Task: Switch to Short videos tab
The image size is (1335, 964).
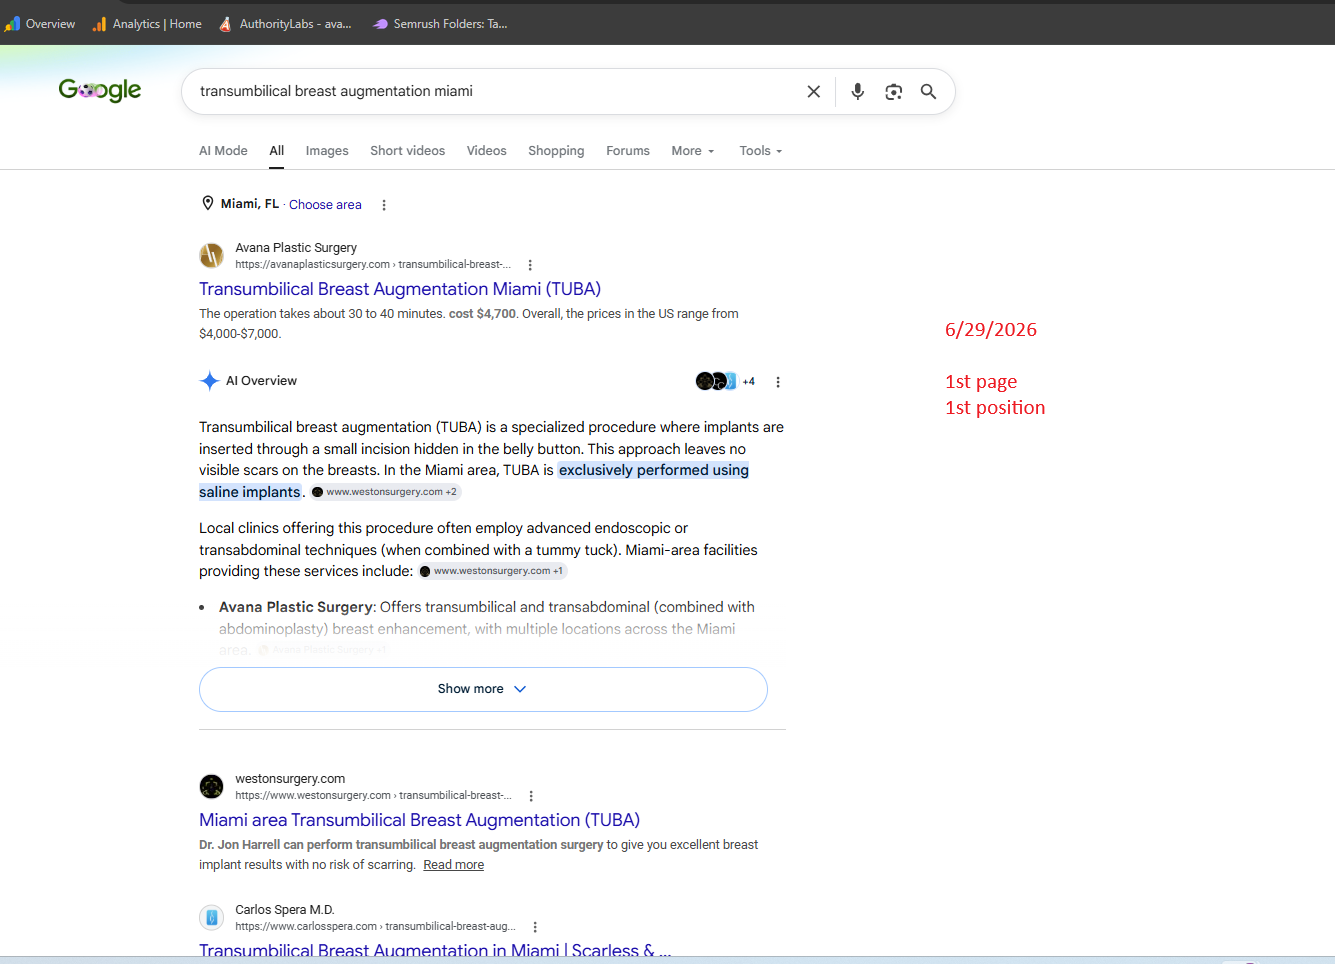Action: (408, 151)
